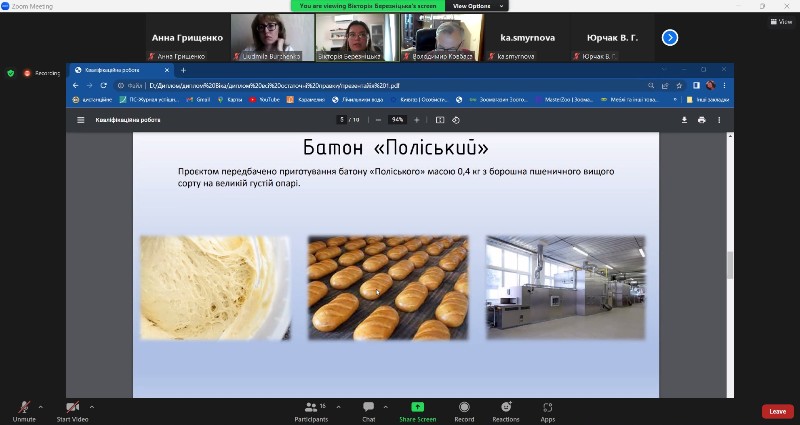
Task: Click the red Leave button
Action: point(778,411)
